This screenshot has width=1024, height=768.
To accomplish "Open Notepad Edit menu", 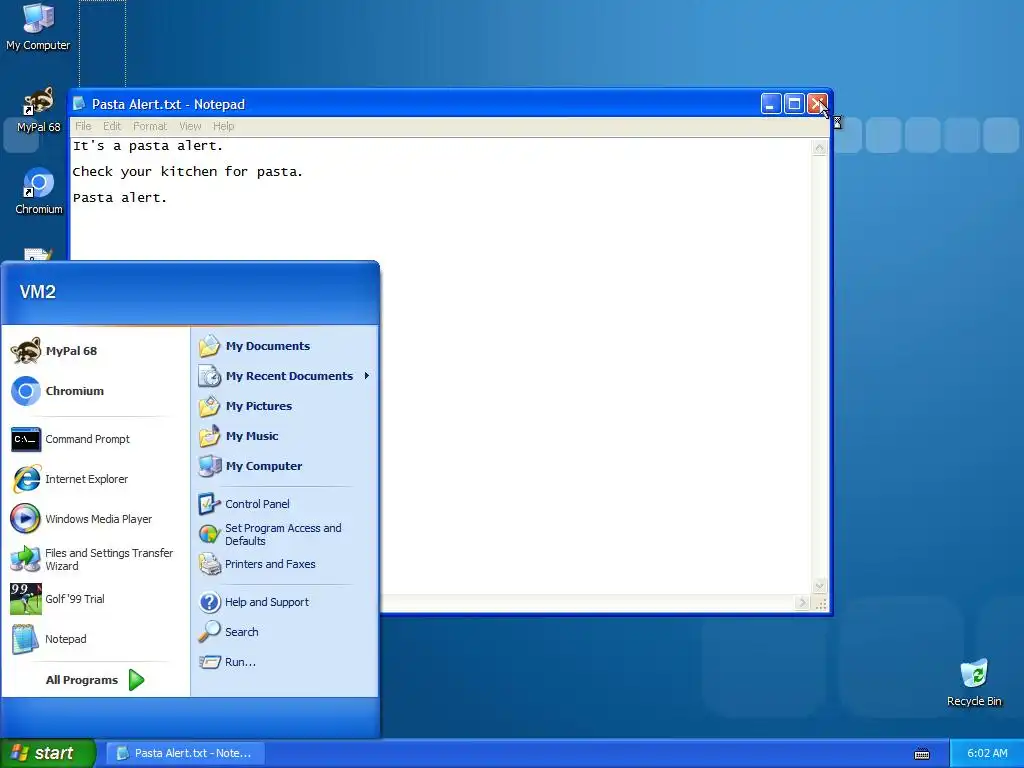I will point(112,127).
